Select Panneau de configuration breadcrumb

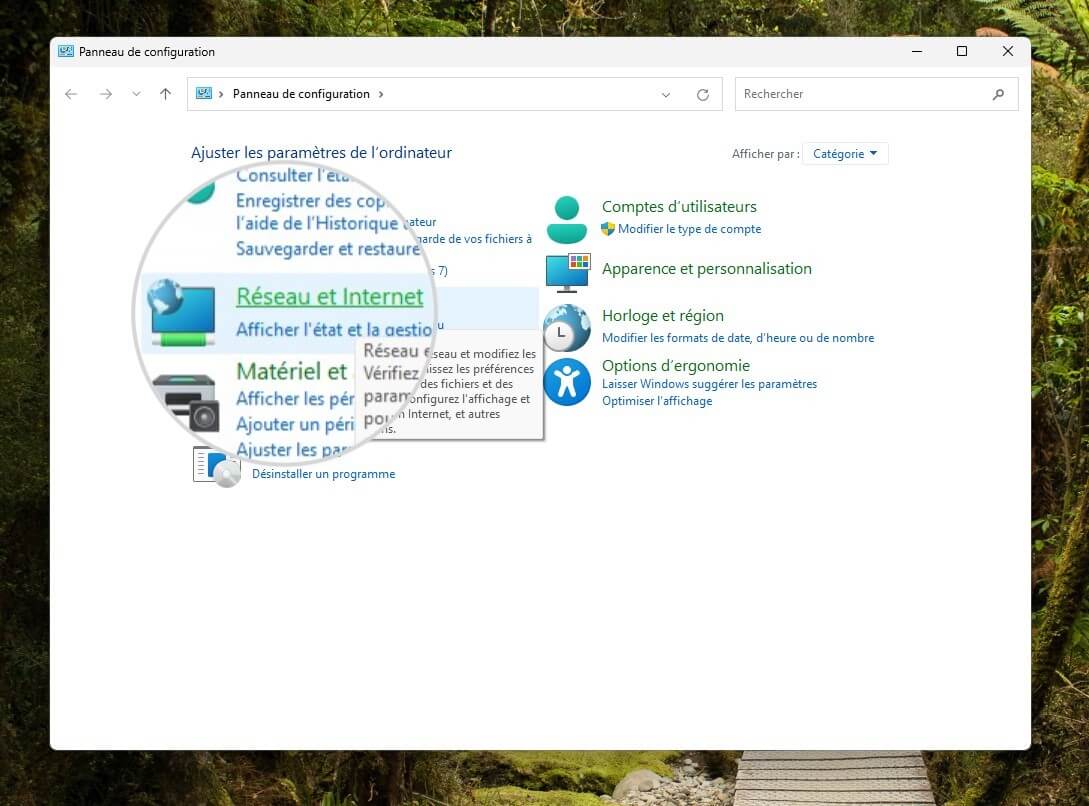pos(301,94)
